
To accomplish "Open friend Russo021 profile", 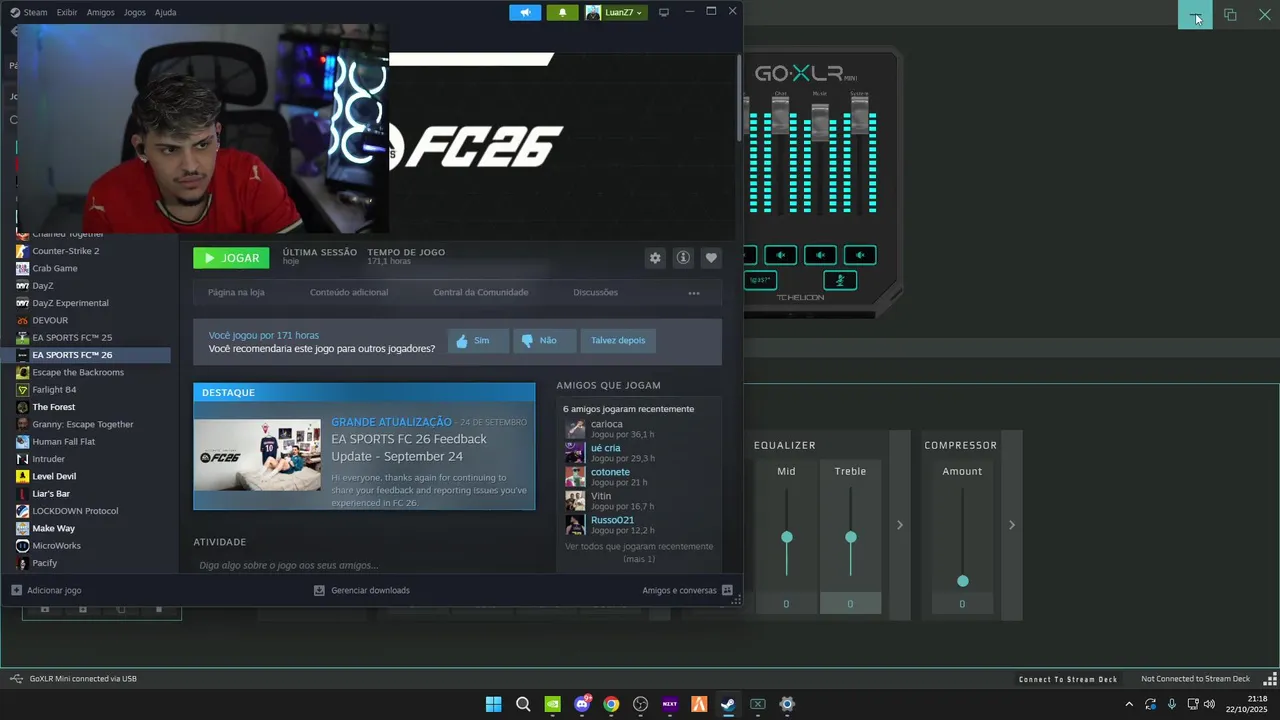I will click(x=612, y=520).
